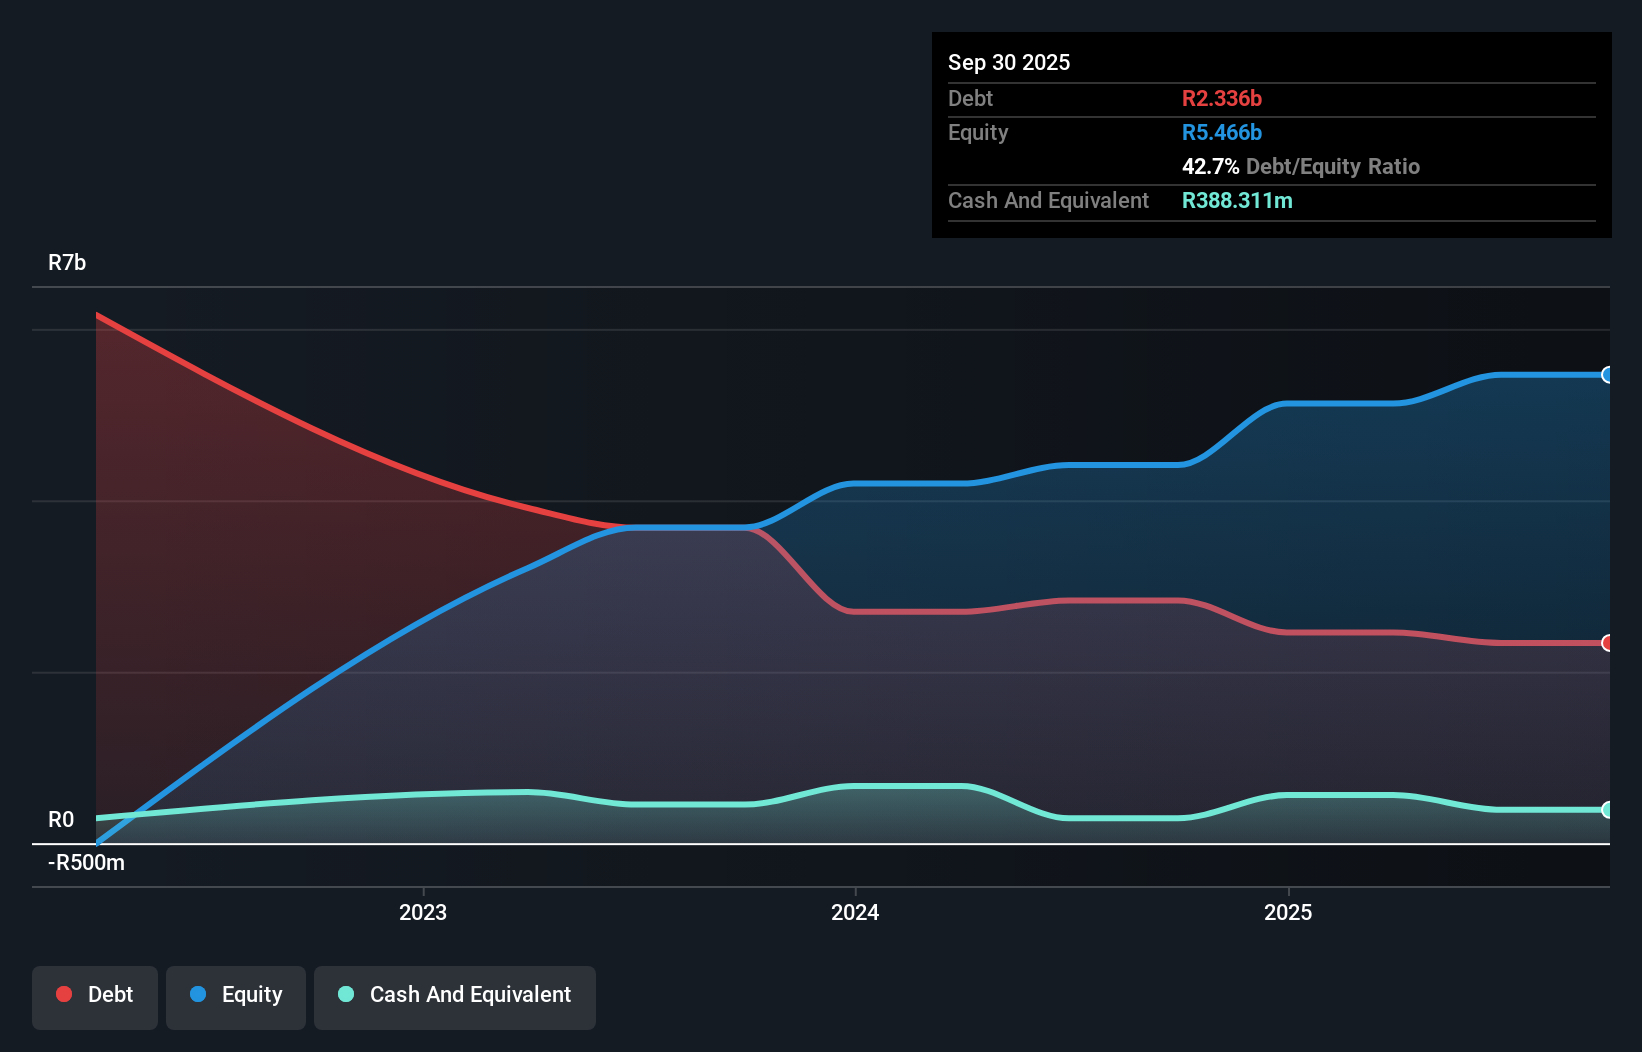Click the 42.7% Debt/Equity Ratio text
Screen dimensions: 1642x1052
tap(1301, 166)
